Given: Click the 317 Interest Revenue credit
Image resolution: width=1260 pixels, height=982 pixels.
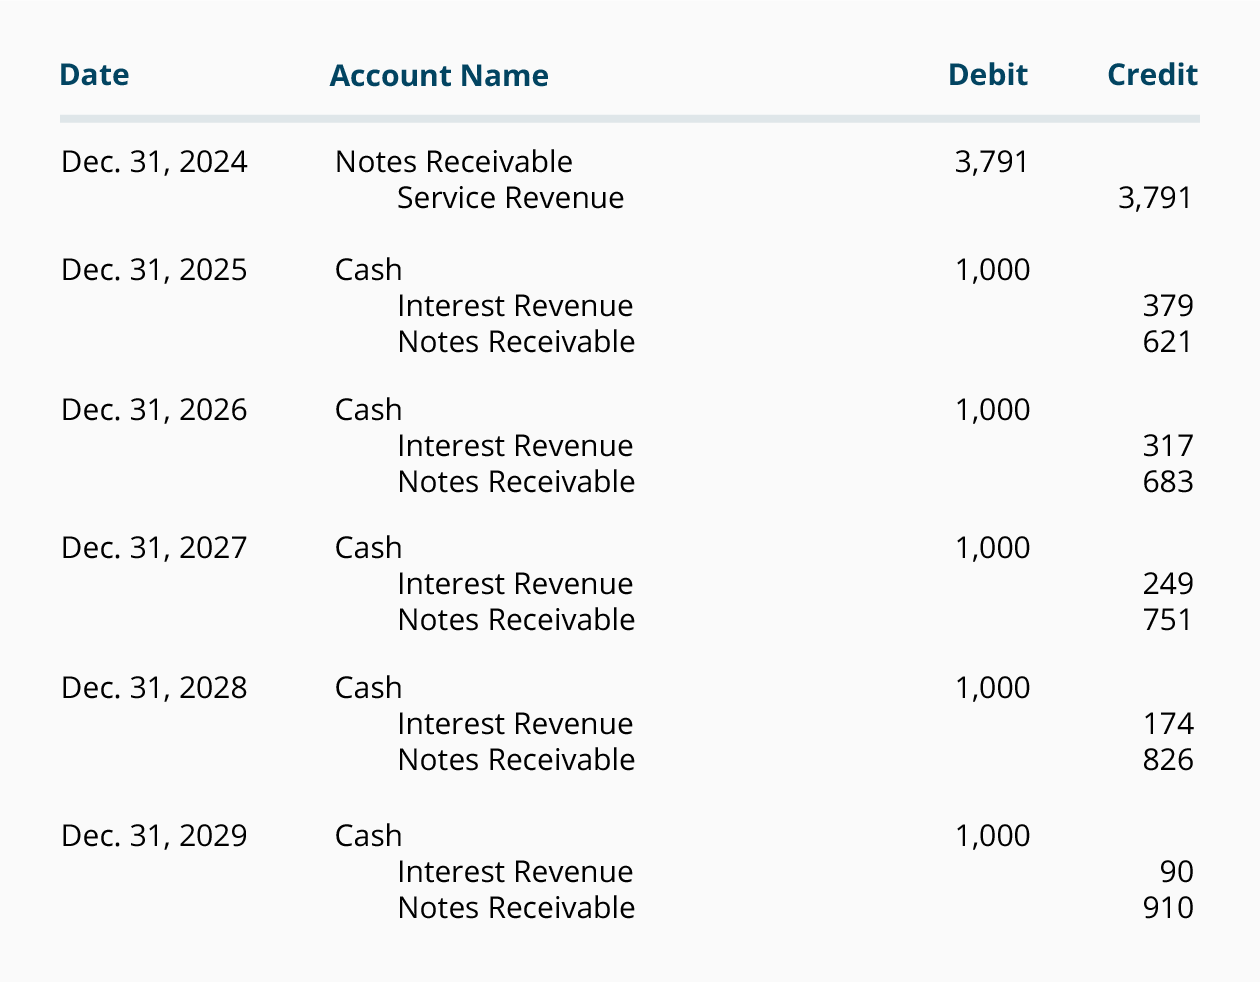Looking at the screenshot, I should [1168, 446].
